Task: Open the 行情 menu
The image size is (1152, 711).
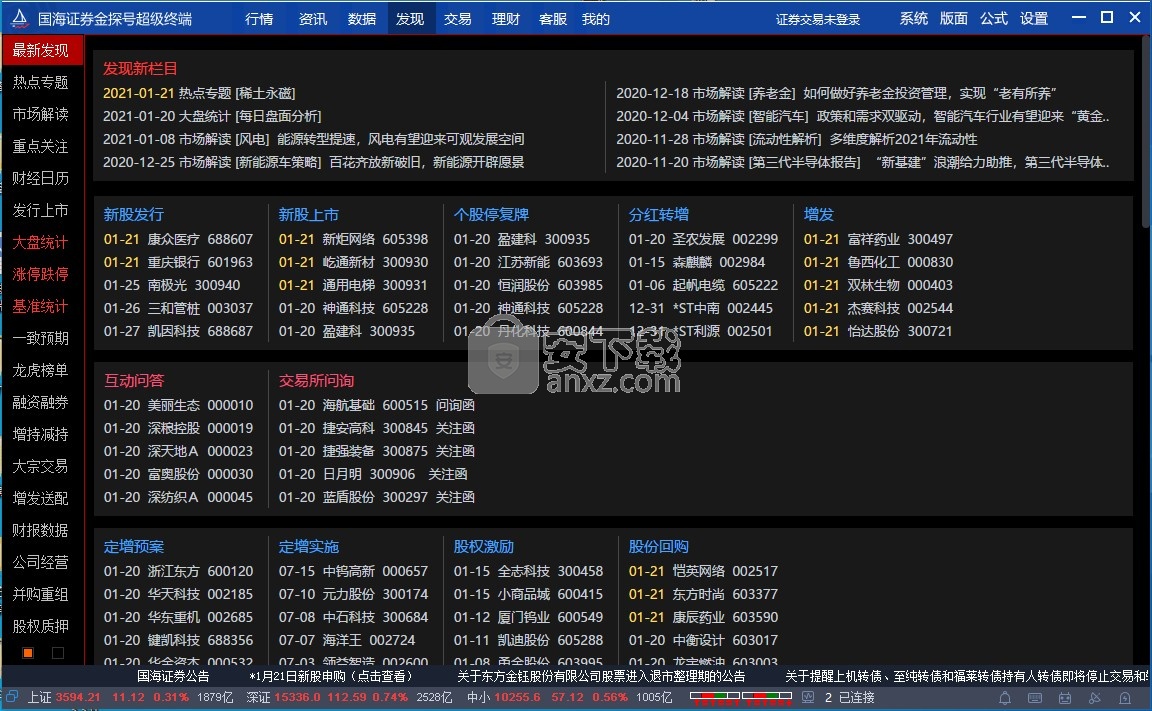Action: coord(259,19)
